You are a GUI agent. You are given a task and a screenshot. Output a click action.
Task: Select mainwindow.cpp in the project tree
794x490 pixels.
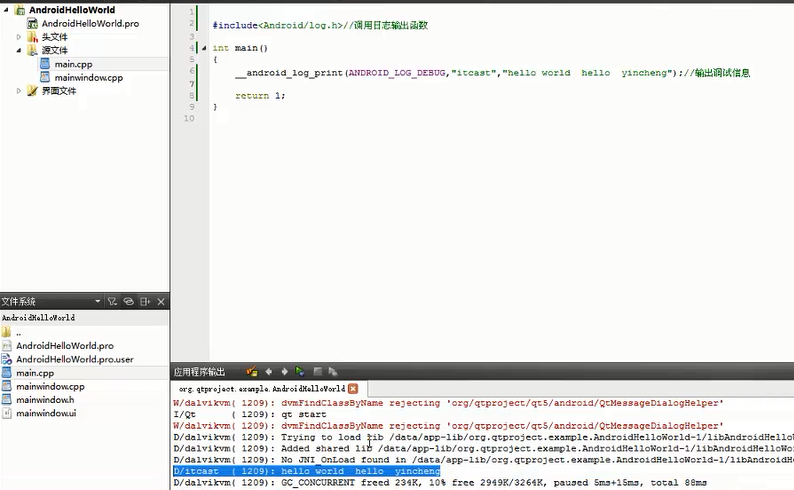click(x=89, y=77)
